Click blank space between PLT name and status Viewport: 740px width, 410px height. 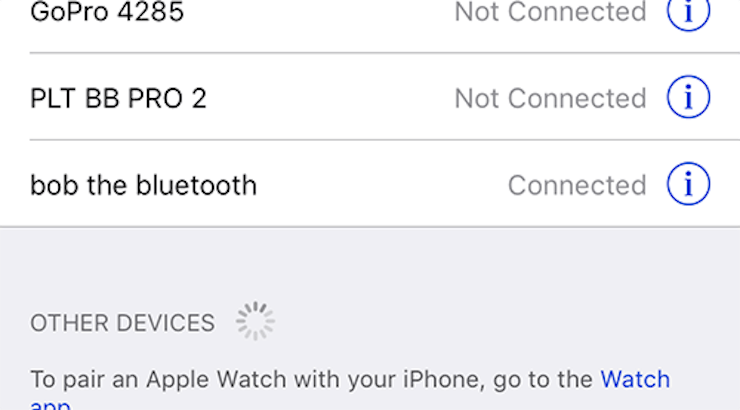[x=330, y=98]
